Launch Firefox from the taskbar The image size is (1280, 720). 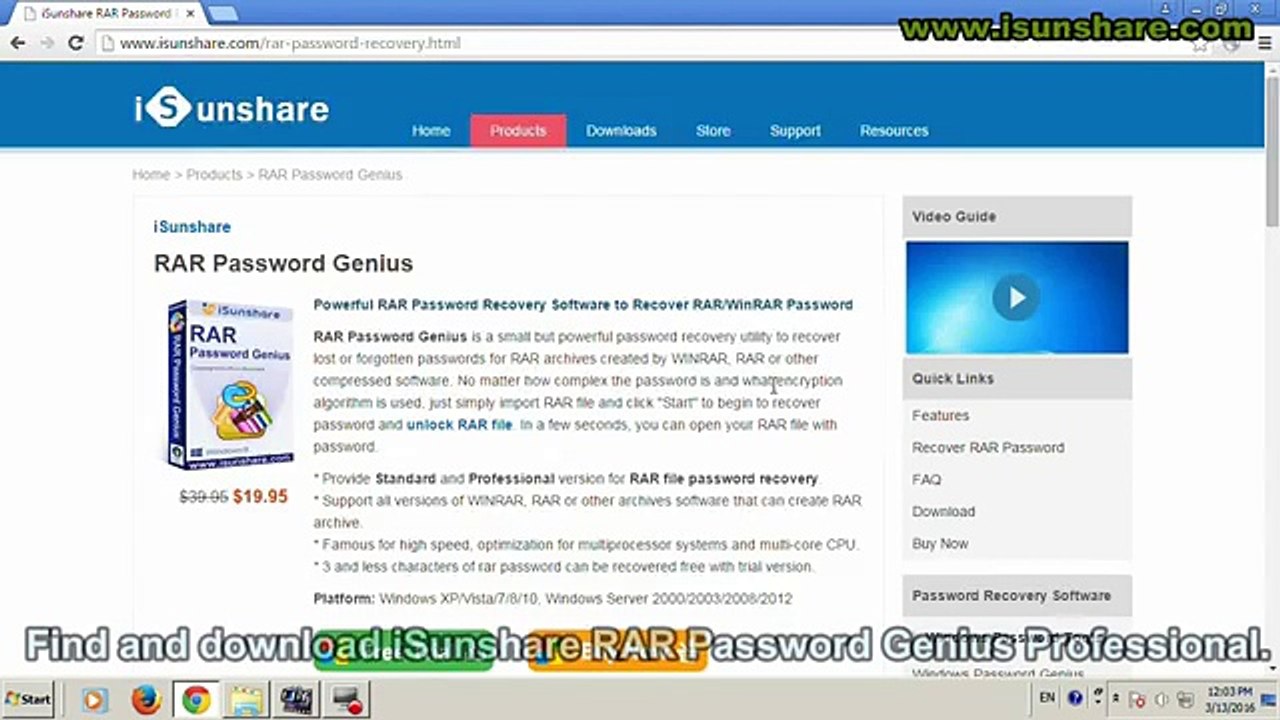[146, 700]
